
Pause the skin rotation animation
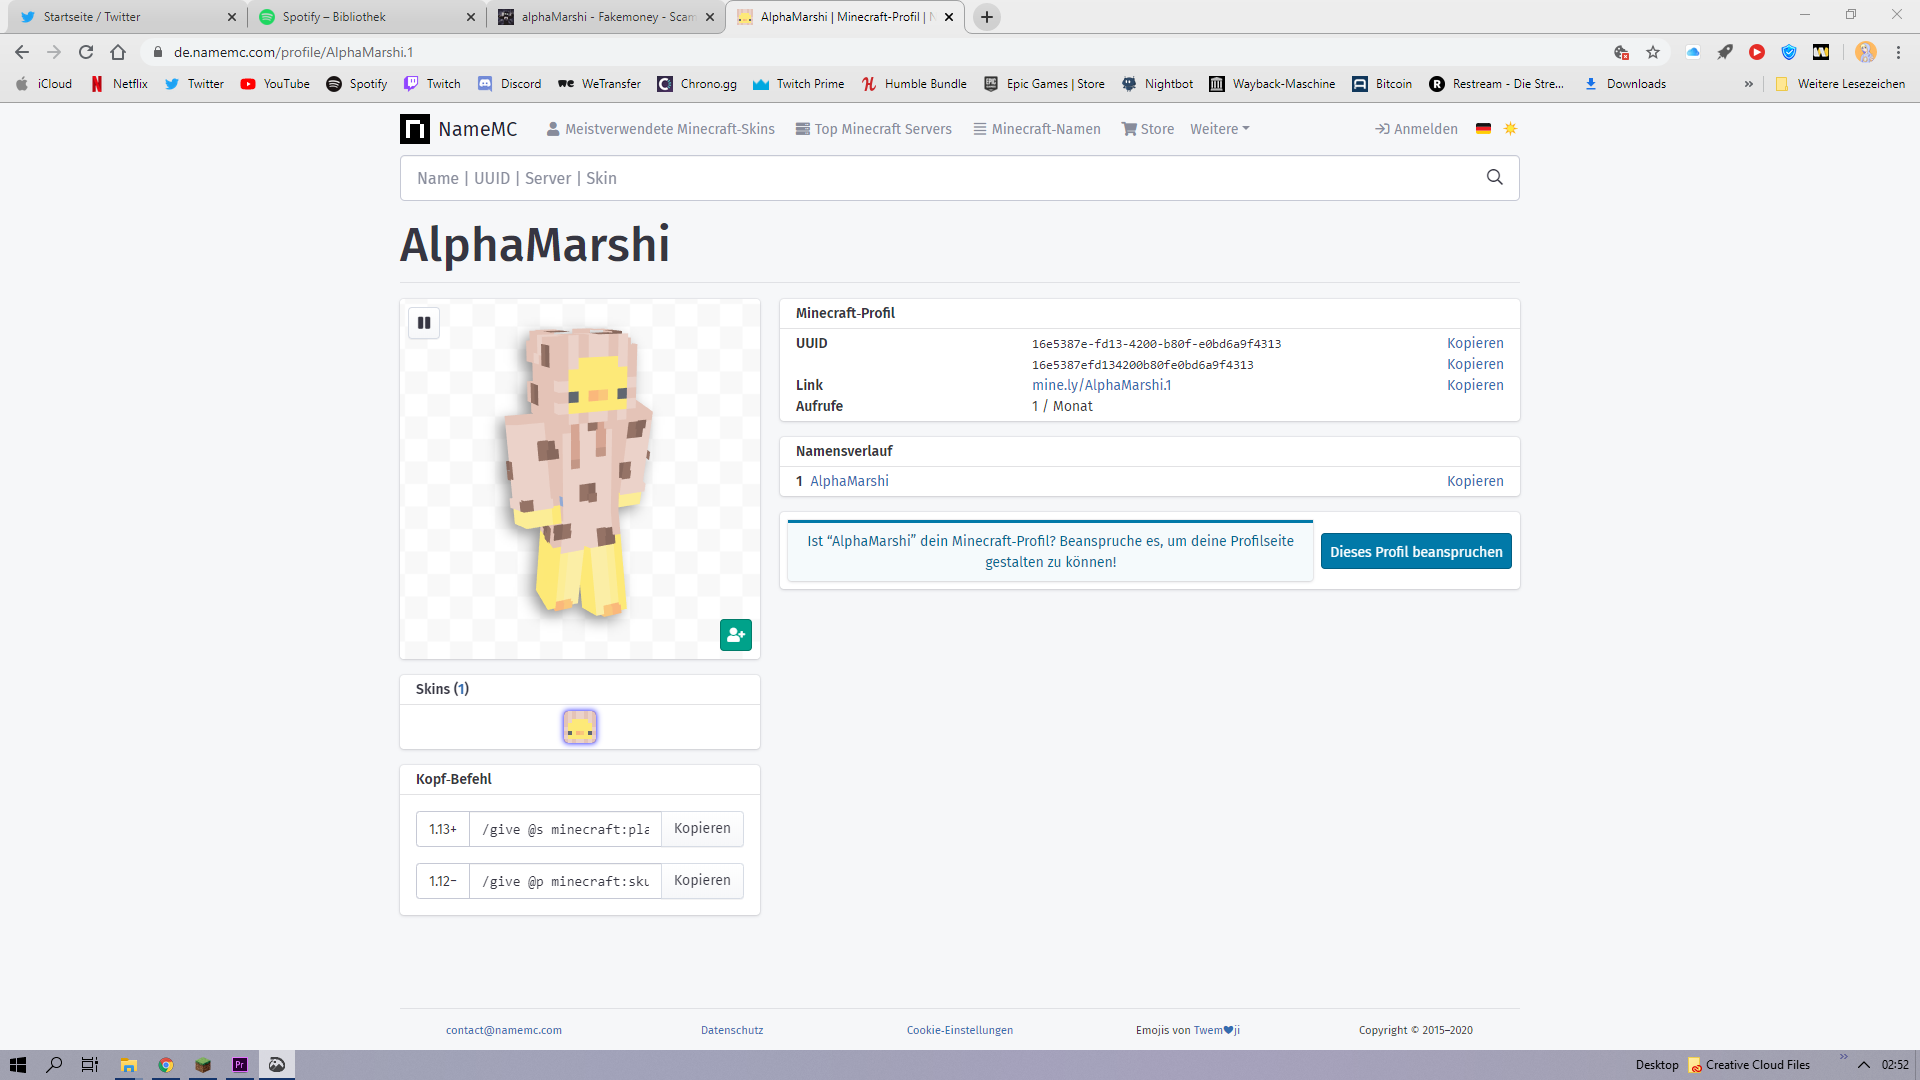click(424, 323)
